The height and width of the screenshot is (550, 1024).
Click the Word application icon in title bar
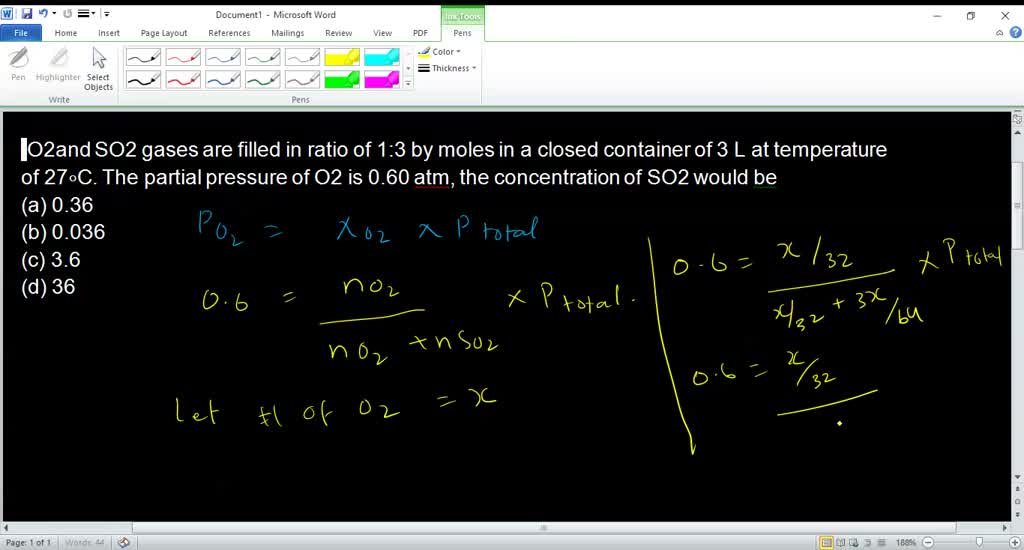[7, 13]
